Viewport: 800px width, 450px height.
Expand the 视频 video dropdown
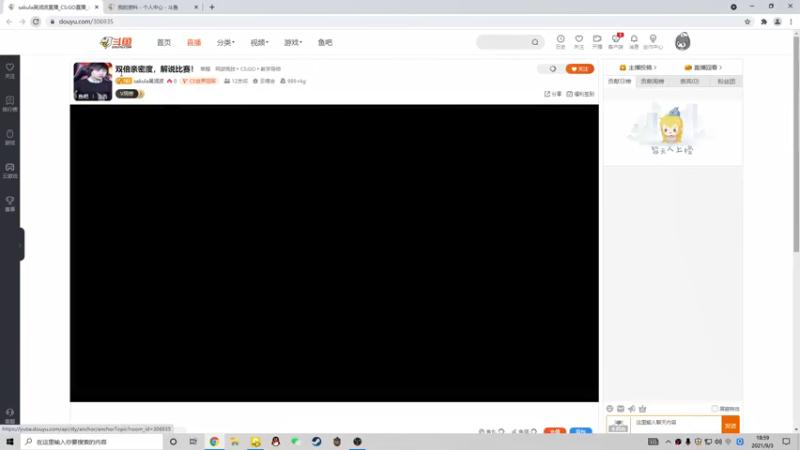pyautogui.click(x=259, y=42)
